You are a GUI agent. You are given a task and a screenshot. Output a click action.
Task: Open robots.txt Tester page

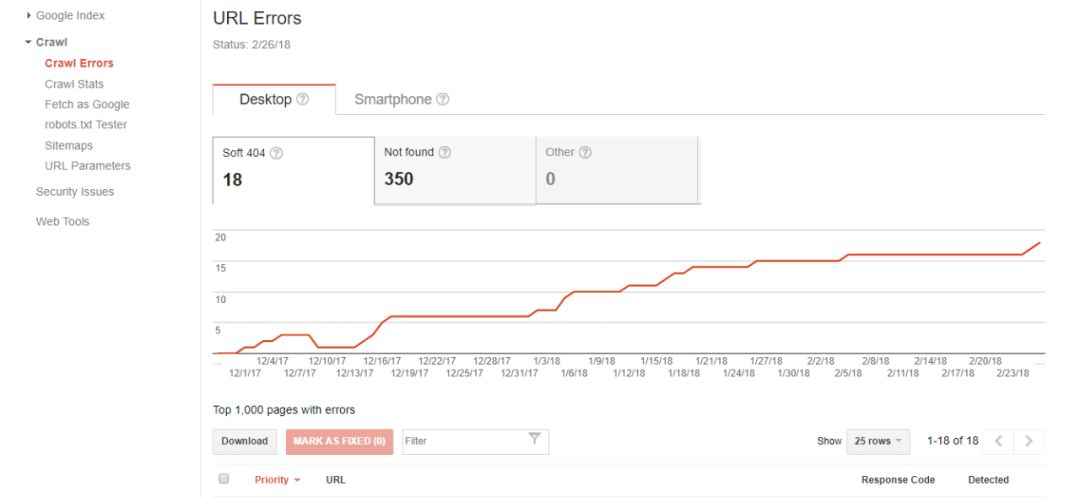(x=86, y=125)
